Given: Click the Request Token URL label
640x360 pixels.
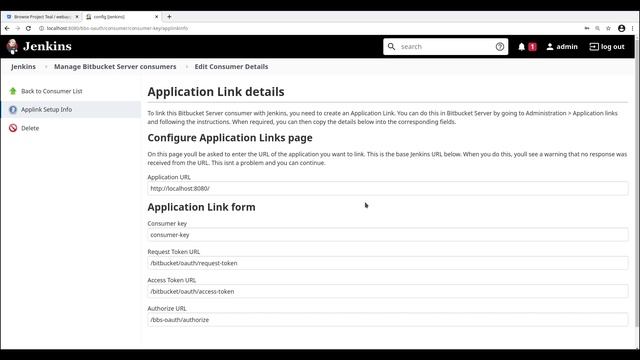Looking at the screenshot, I should point(173,252).
